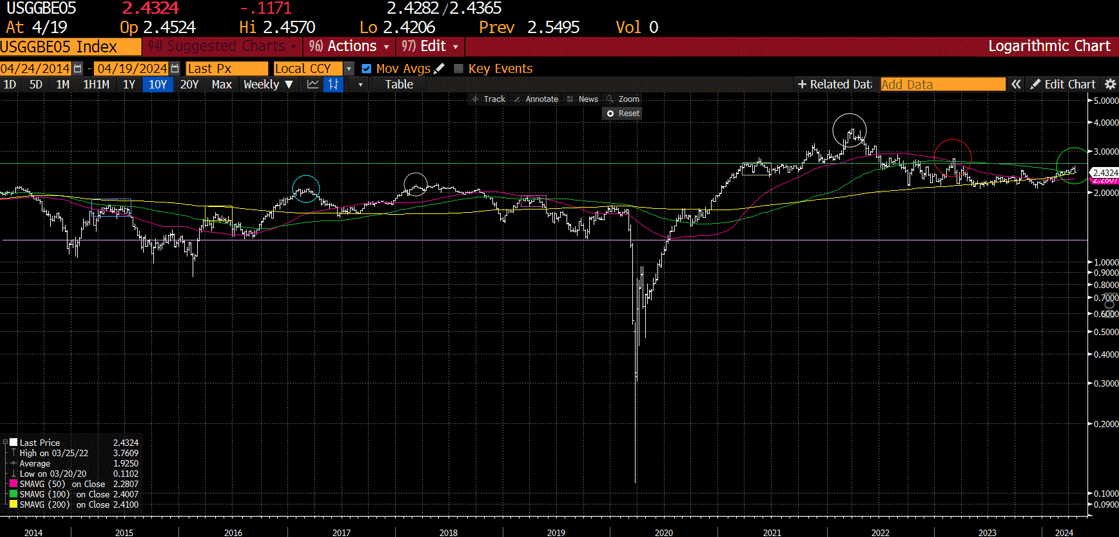Open the chart settings gear icon

(x=1110, y=84)
